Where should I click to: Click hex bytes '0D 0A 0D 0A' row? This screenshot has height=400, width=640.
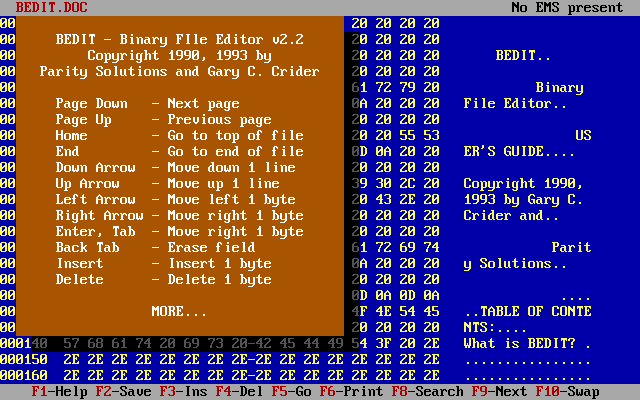[396, 296]
